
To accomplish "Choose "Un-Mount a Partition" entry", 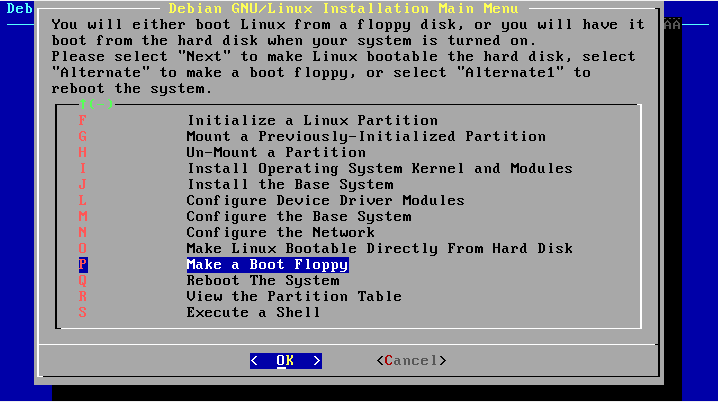I will point(276,152).
